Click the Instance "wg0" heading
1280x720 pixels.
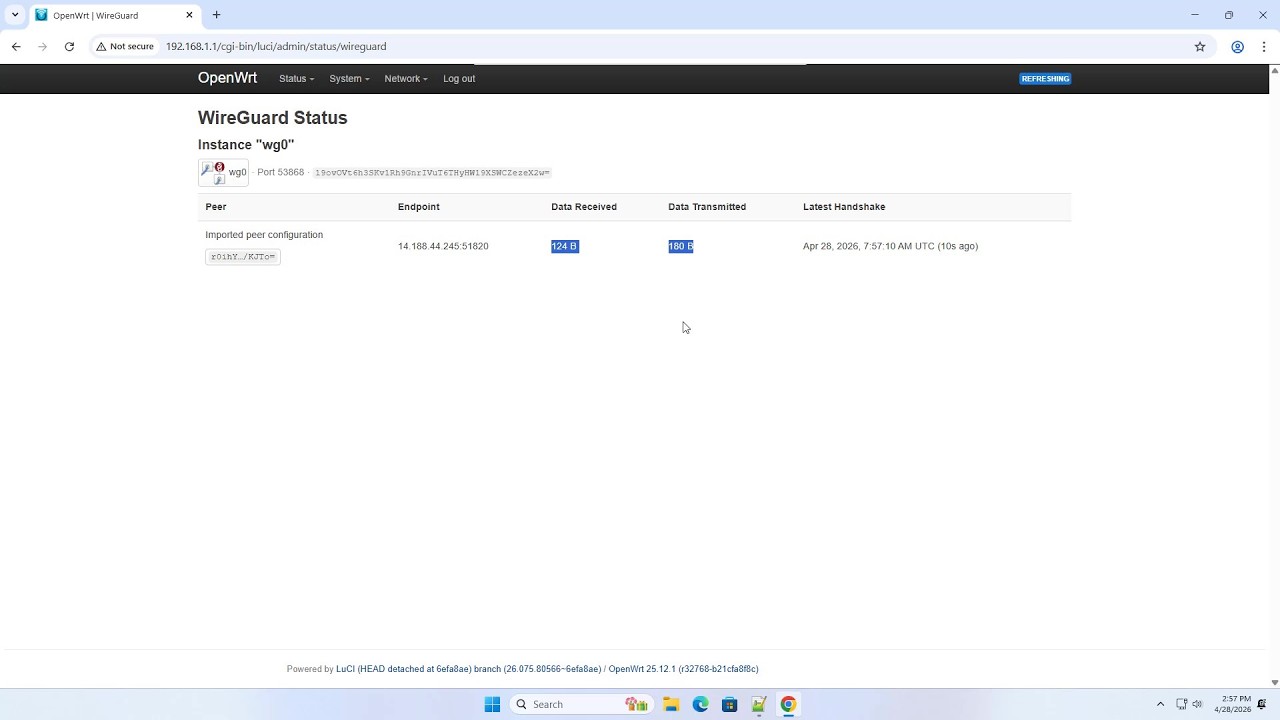tap(246, 144)
